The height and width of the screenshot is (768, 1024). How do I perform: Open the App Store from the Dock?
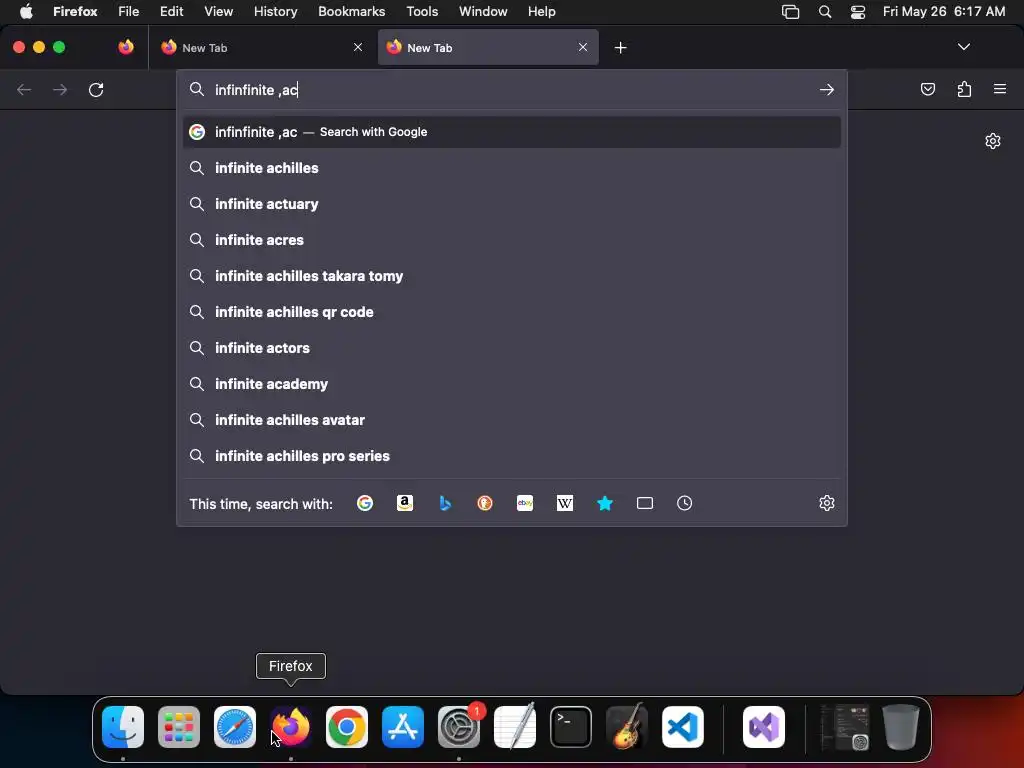(403, 727)
